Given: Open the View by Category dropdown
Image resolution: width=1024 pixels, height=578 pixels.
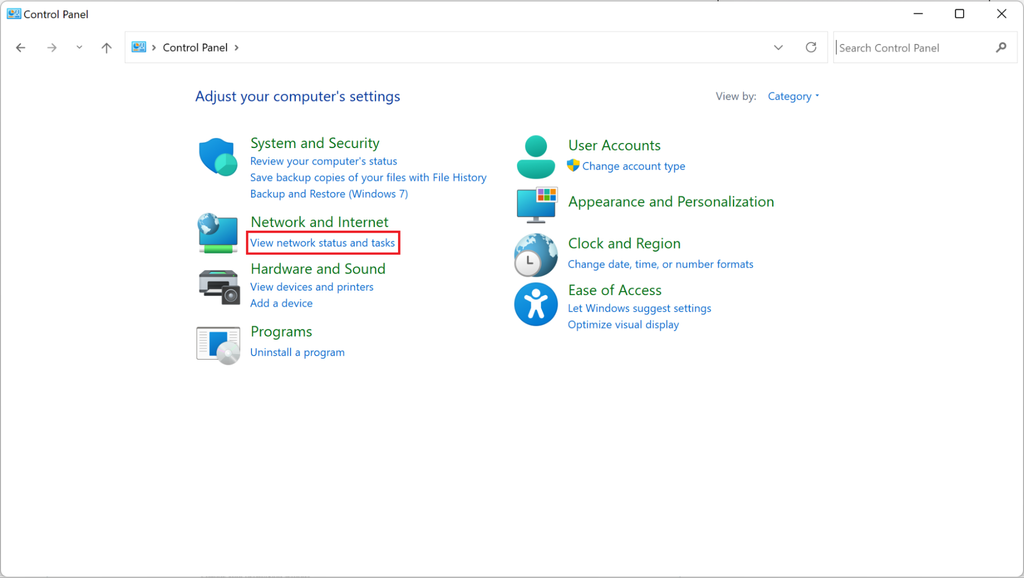Looking at the screenshot, I should coord(793,96).
